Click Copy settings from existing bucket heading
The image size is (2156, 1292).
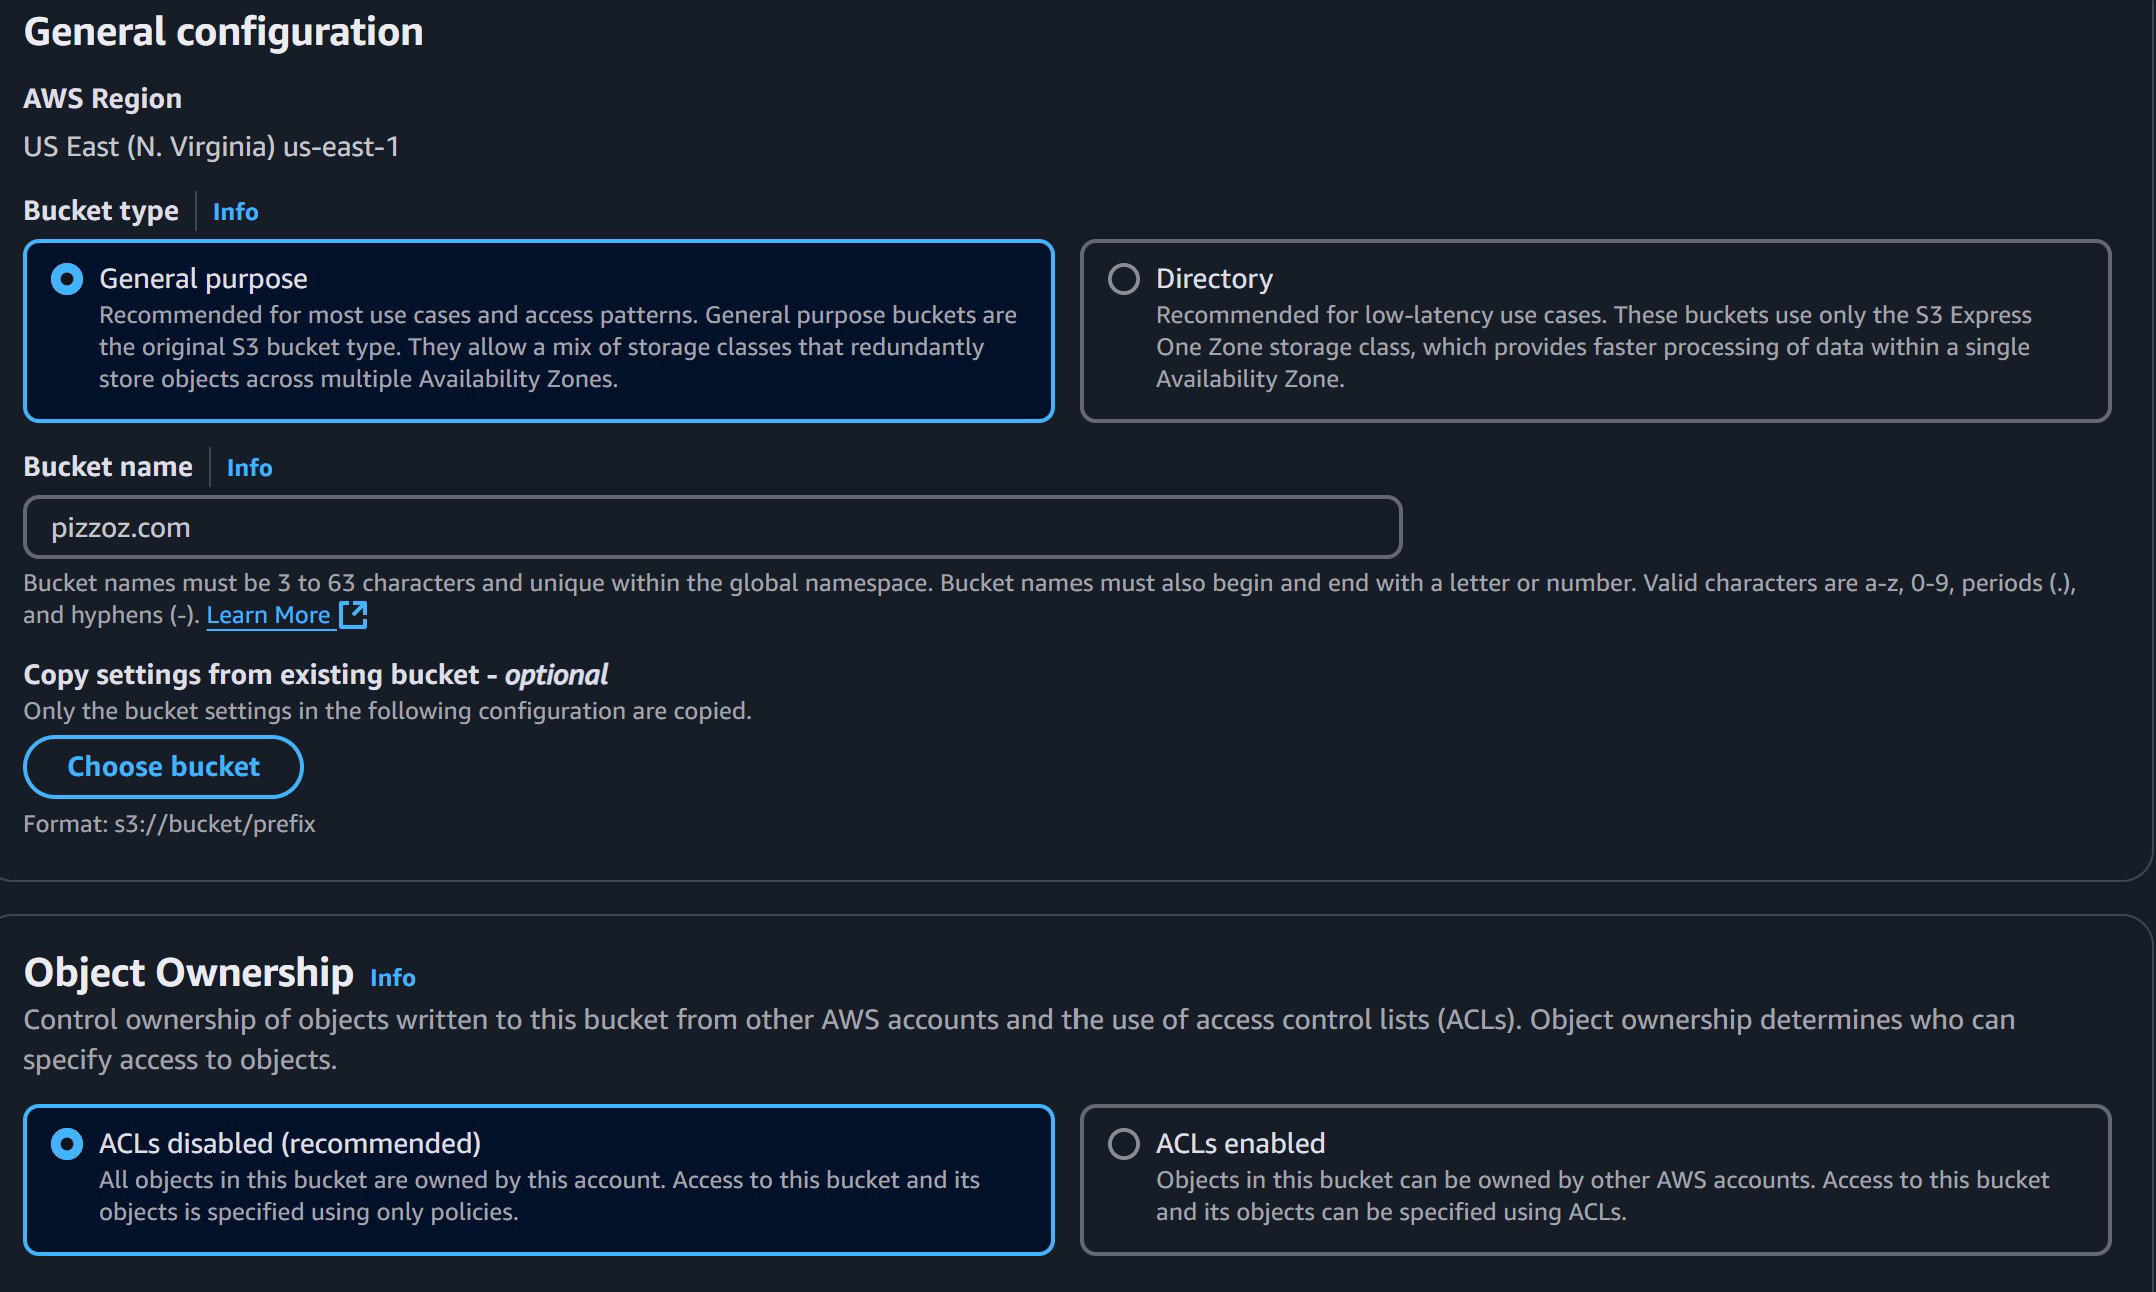point(315,675)
